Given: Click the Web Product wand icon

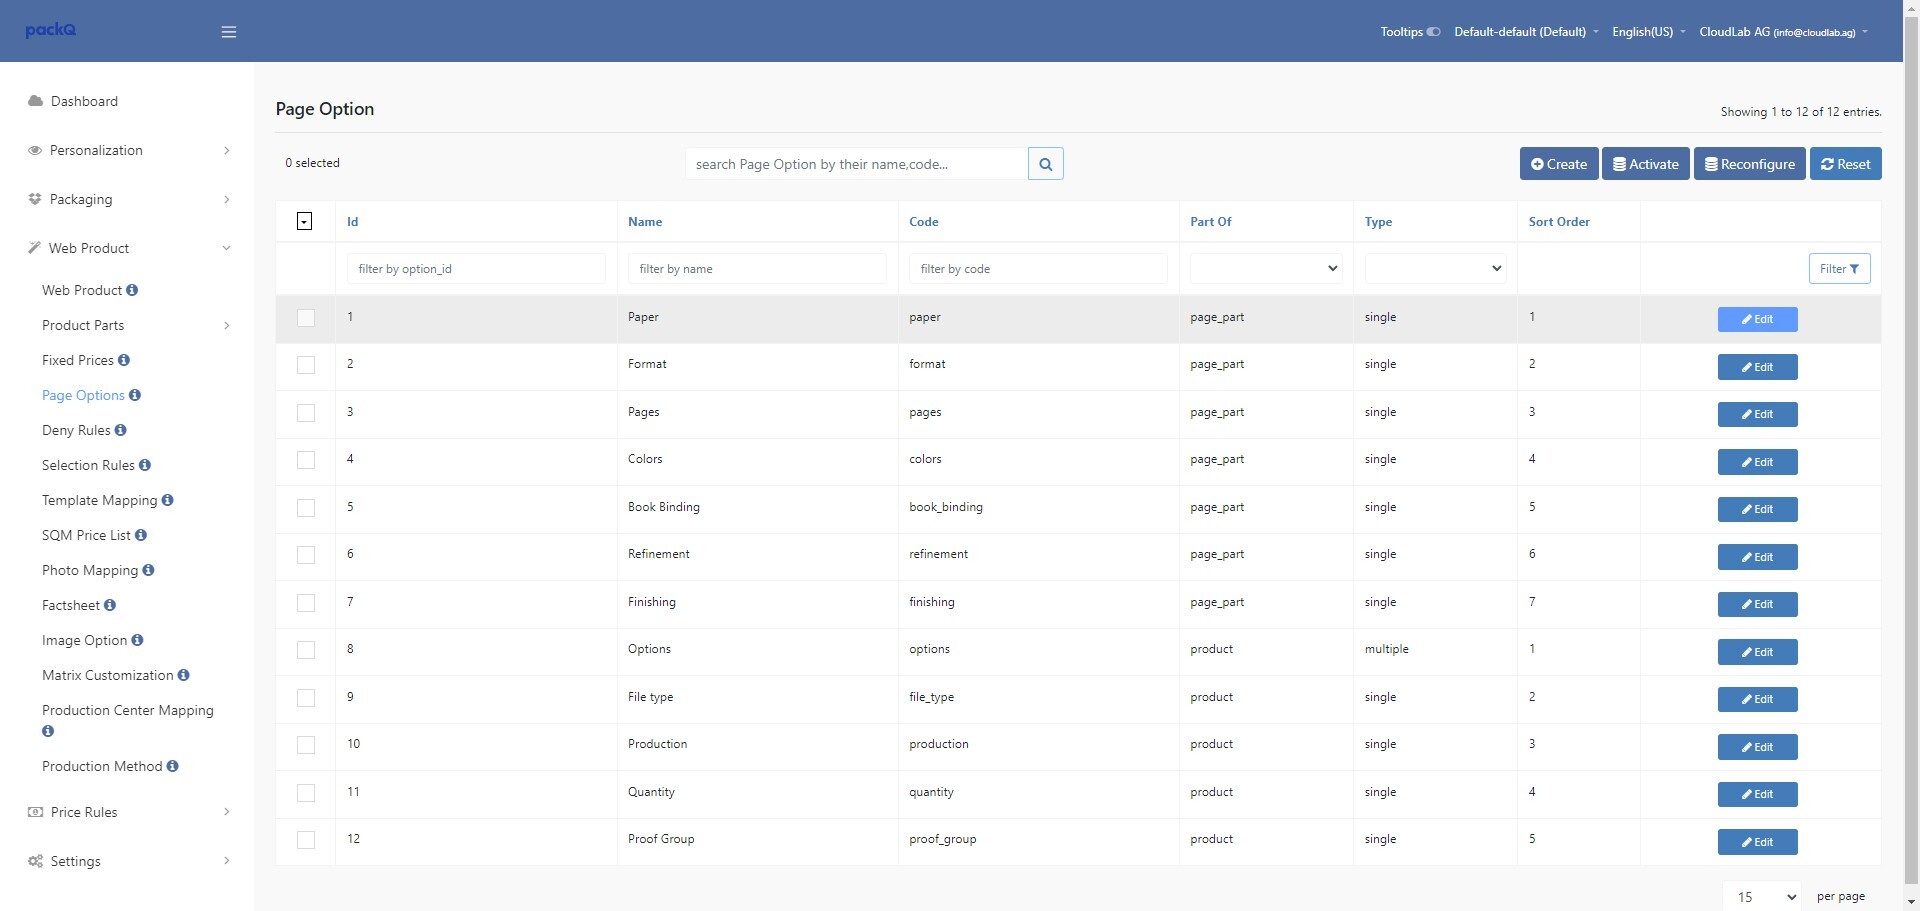Looking at the screenshot, I should 35,248.
